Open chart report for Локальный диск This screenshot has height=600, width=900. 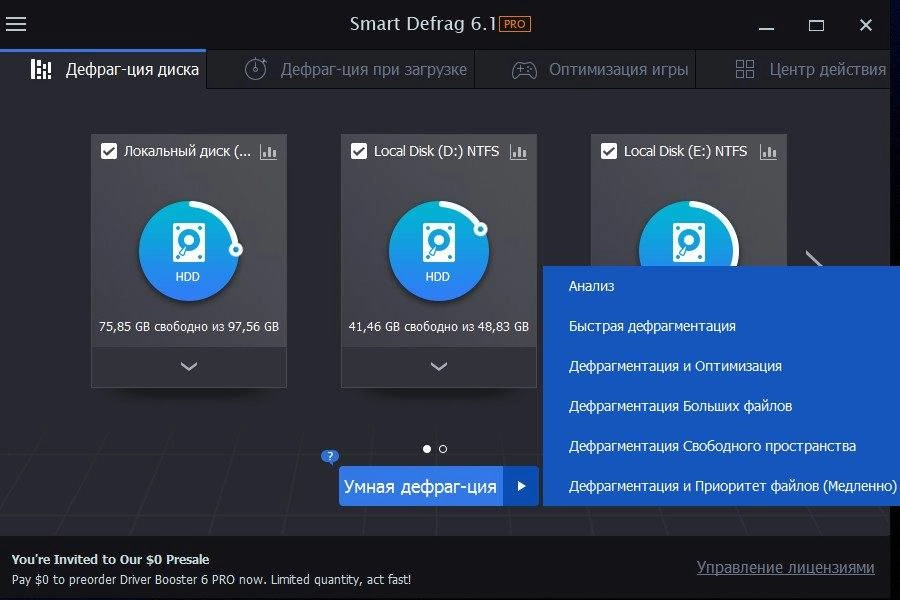[x=269, y=152]
